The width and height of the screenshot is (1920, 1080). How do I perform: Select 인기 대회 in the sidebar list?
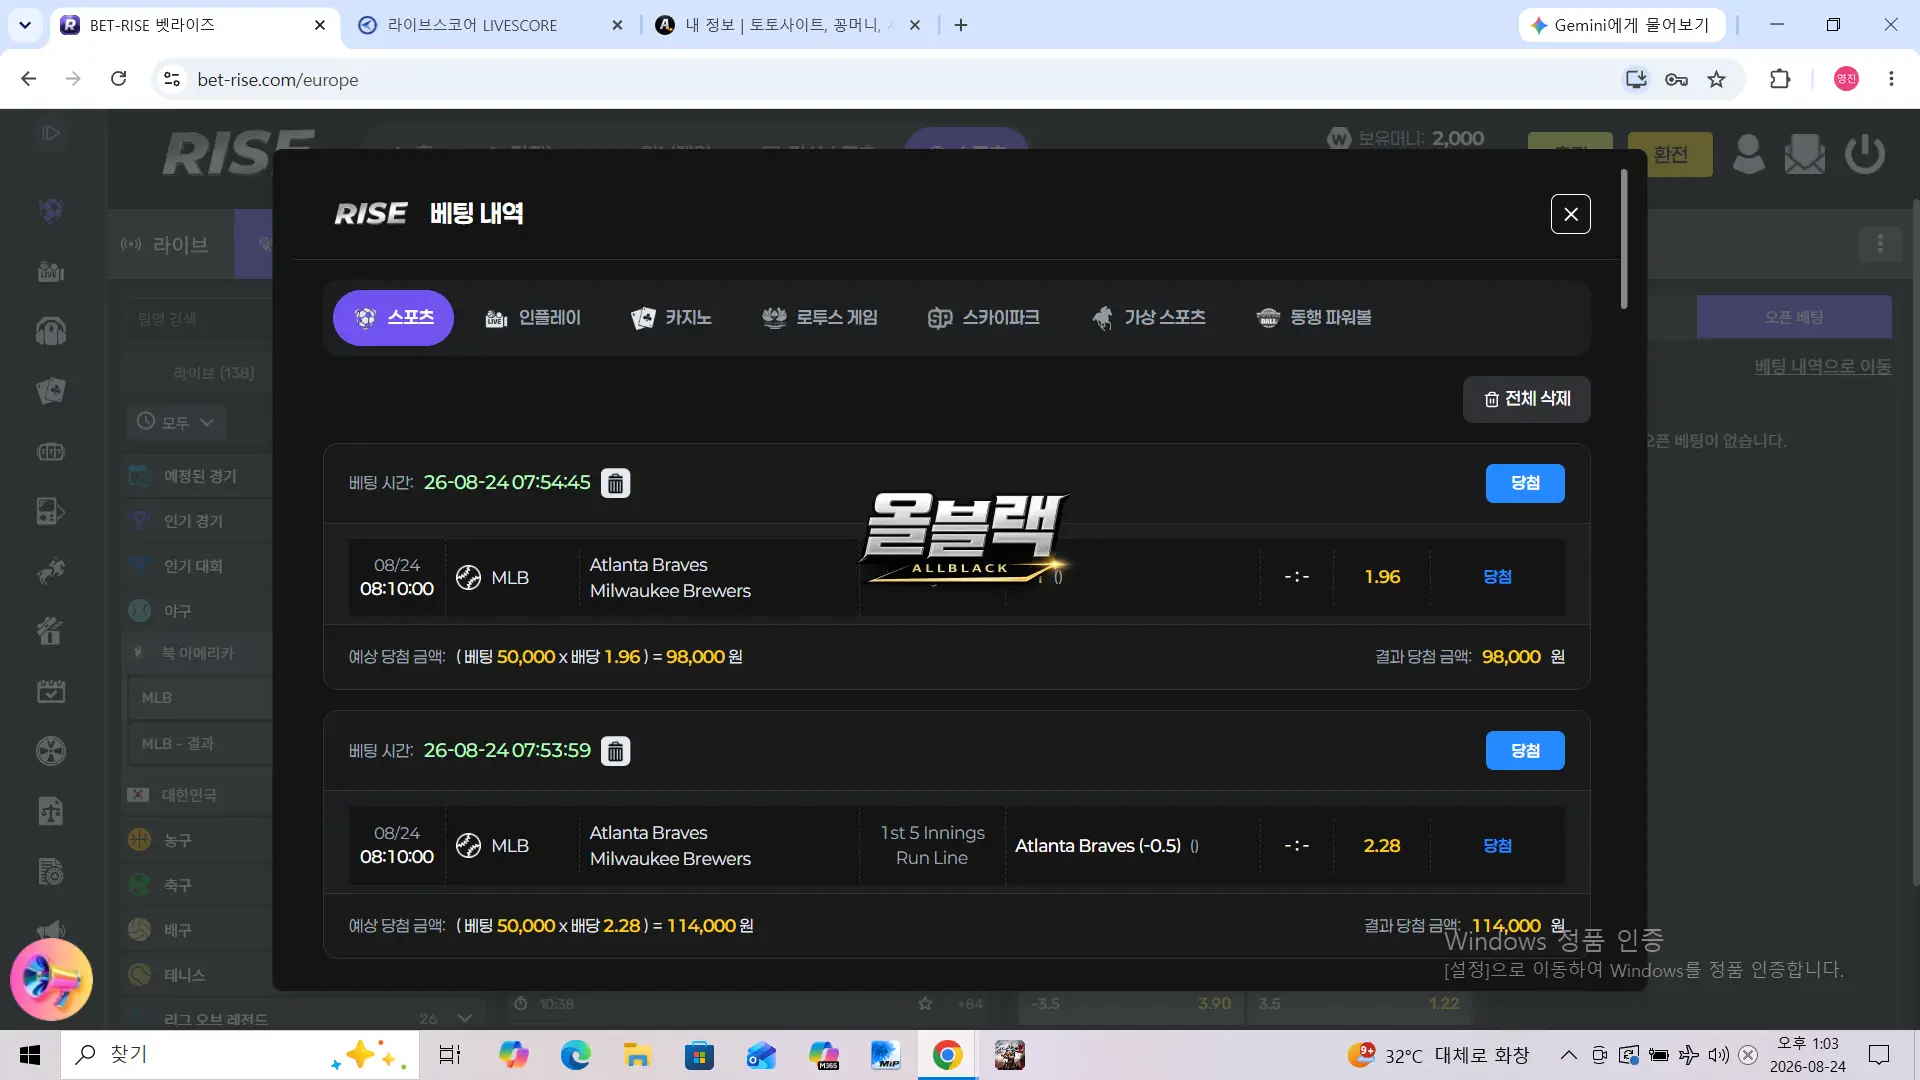198,566
